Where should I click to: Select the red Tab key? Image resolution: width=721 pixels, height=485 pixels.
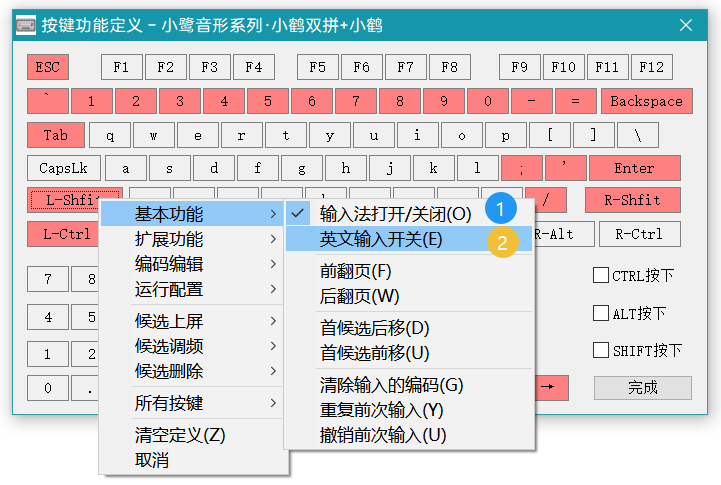[56, 135]
